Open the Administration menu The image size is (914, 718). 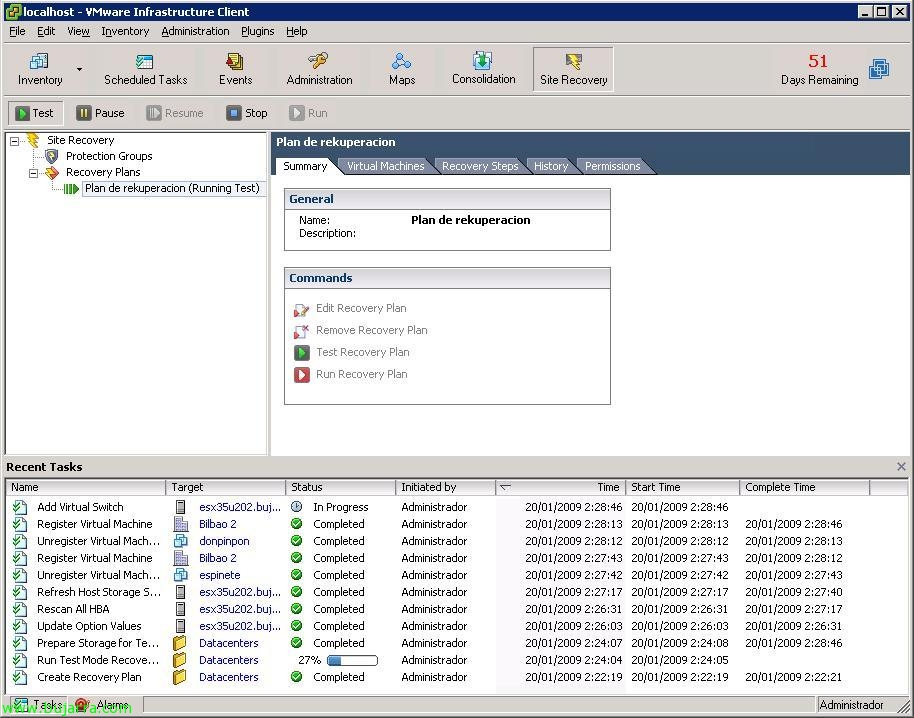195,31
